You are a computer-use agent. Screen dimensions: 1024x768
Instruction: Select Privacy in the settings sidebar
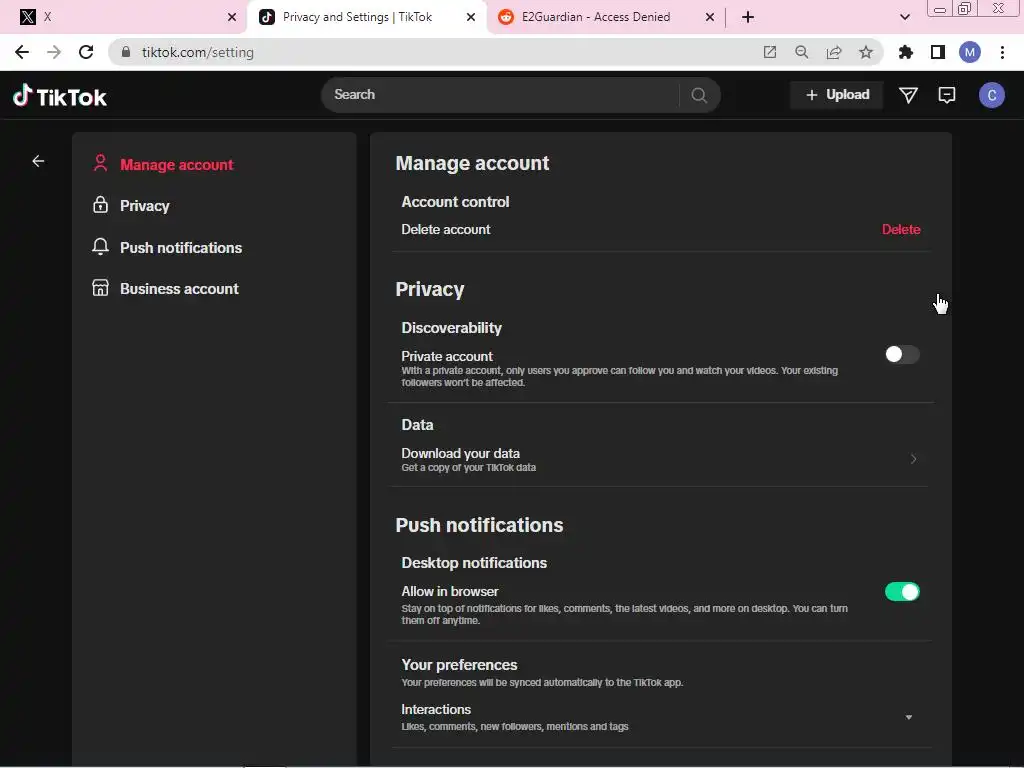point(144,206)
